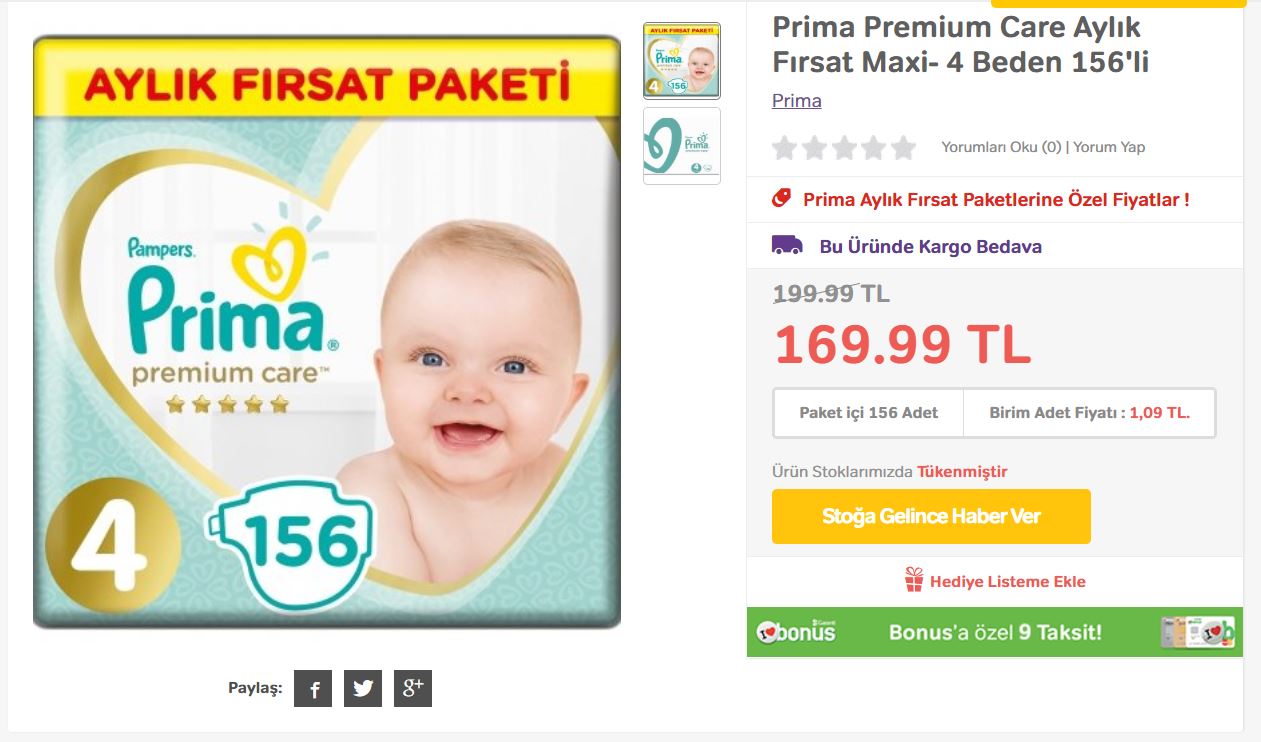This screenshot has height=742, width=1261.
Task: Rate product with the first star
Action: (x=785, y=148)
